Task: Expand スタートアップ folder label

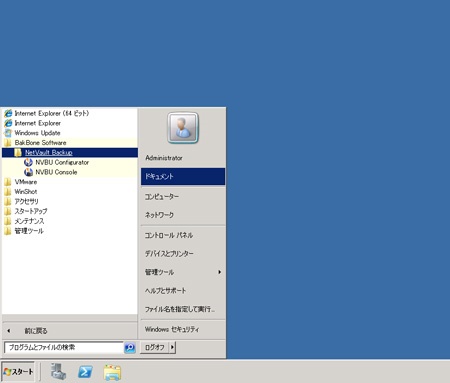Action: pos(31,211)
